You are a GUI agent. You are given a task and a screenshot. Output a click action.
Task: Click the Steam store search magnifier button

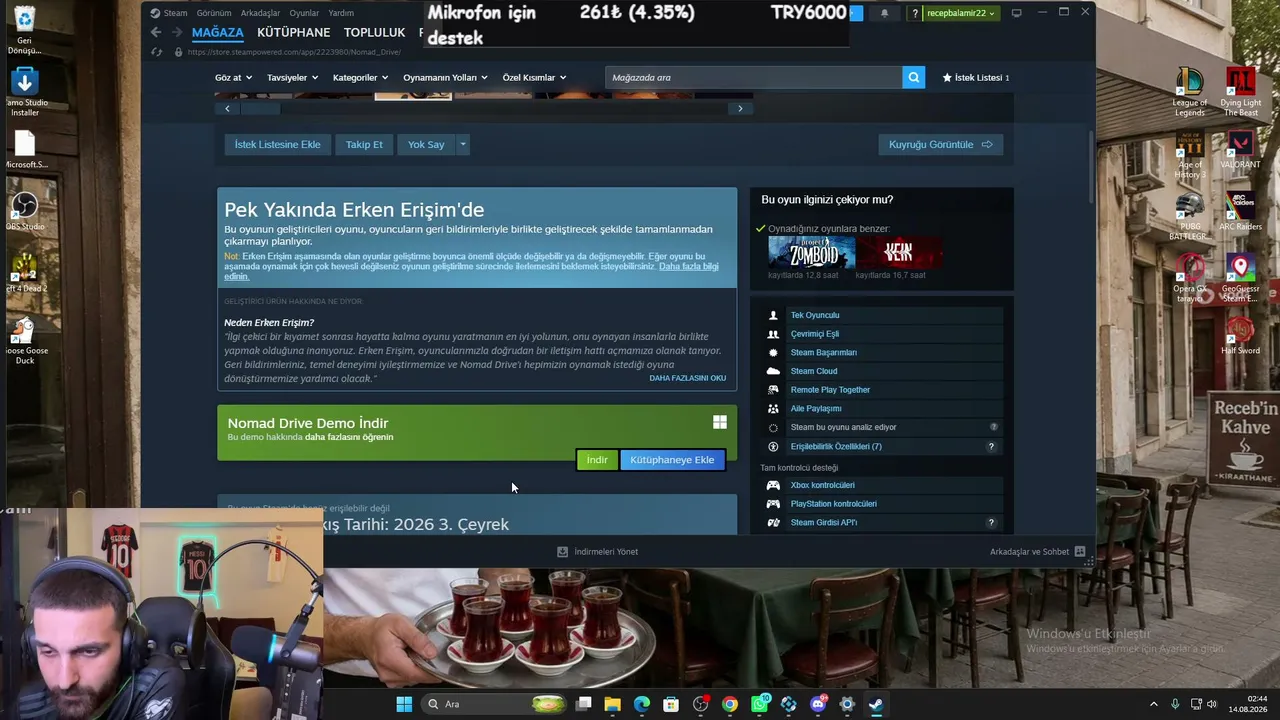pyautogui.click(x=913, y=77)
